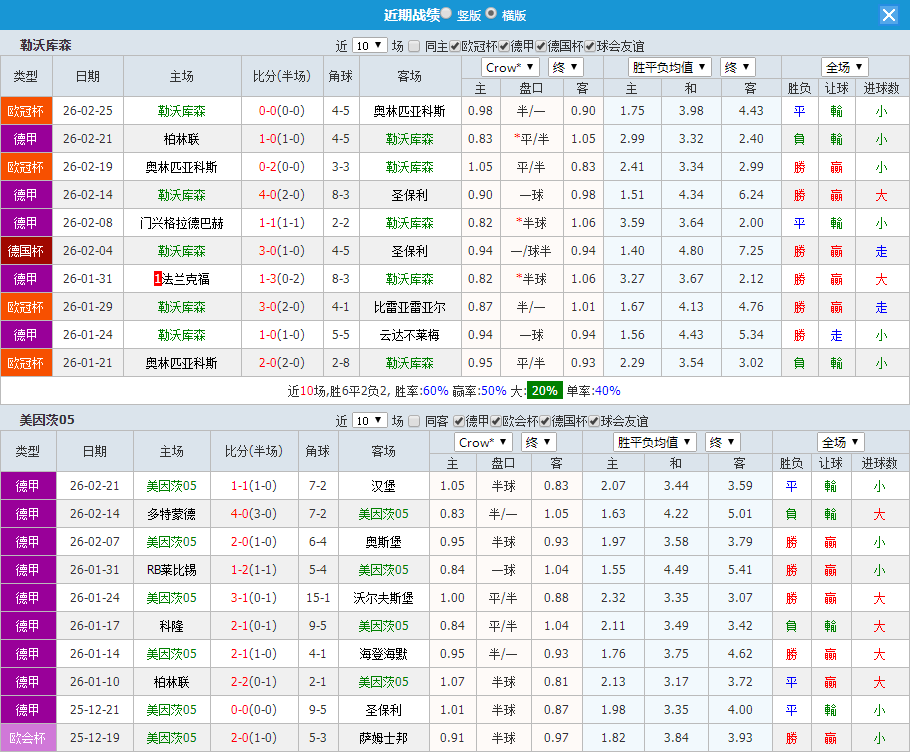Click the red promotion icon beside 法兰克福
The width and height of the screenshot is (910, 752).
155,280
